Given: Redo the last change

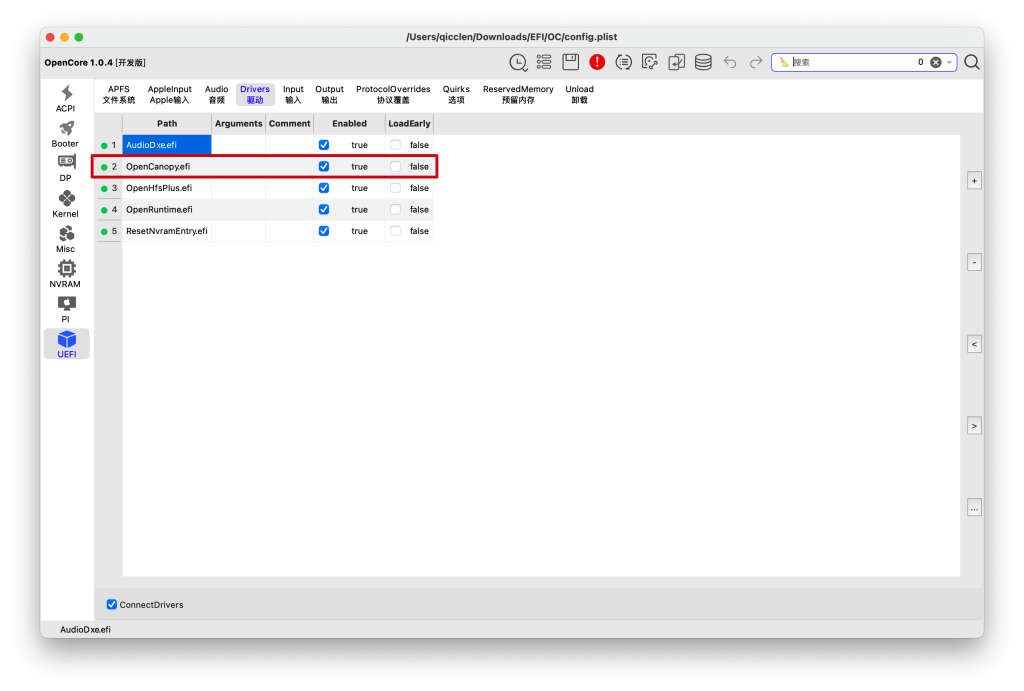Looking at the screenshot, I should click(756, 62).
